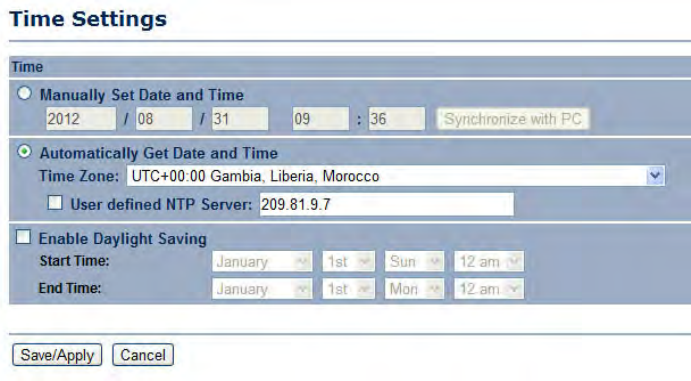Tick the Enable Daylight Saving checkbox
Screen dimensions: 691x381
(x=23, y=237)
